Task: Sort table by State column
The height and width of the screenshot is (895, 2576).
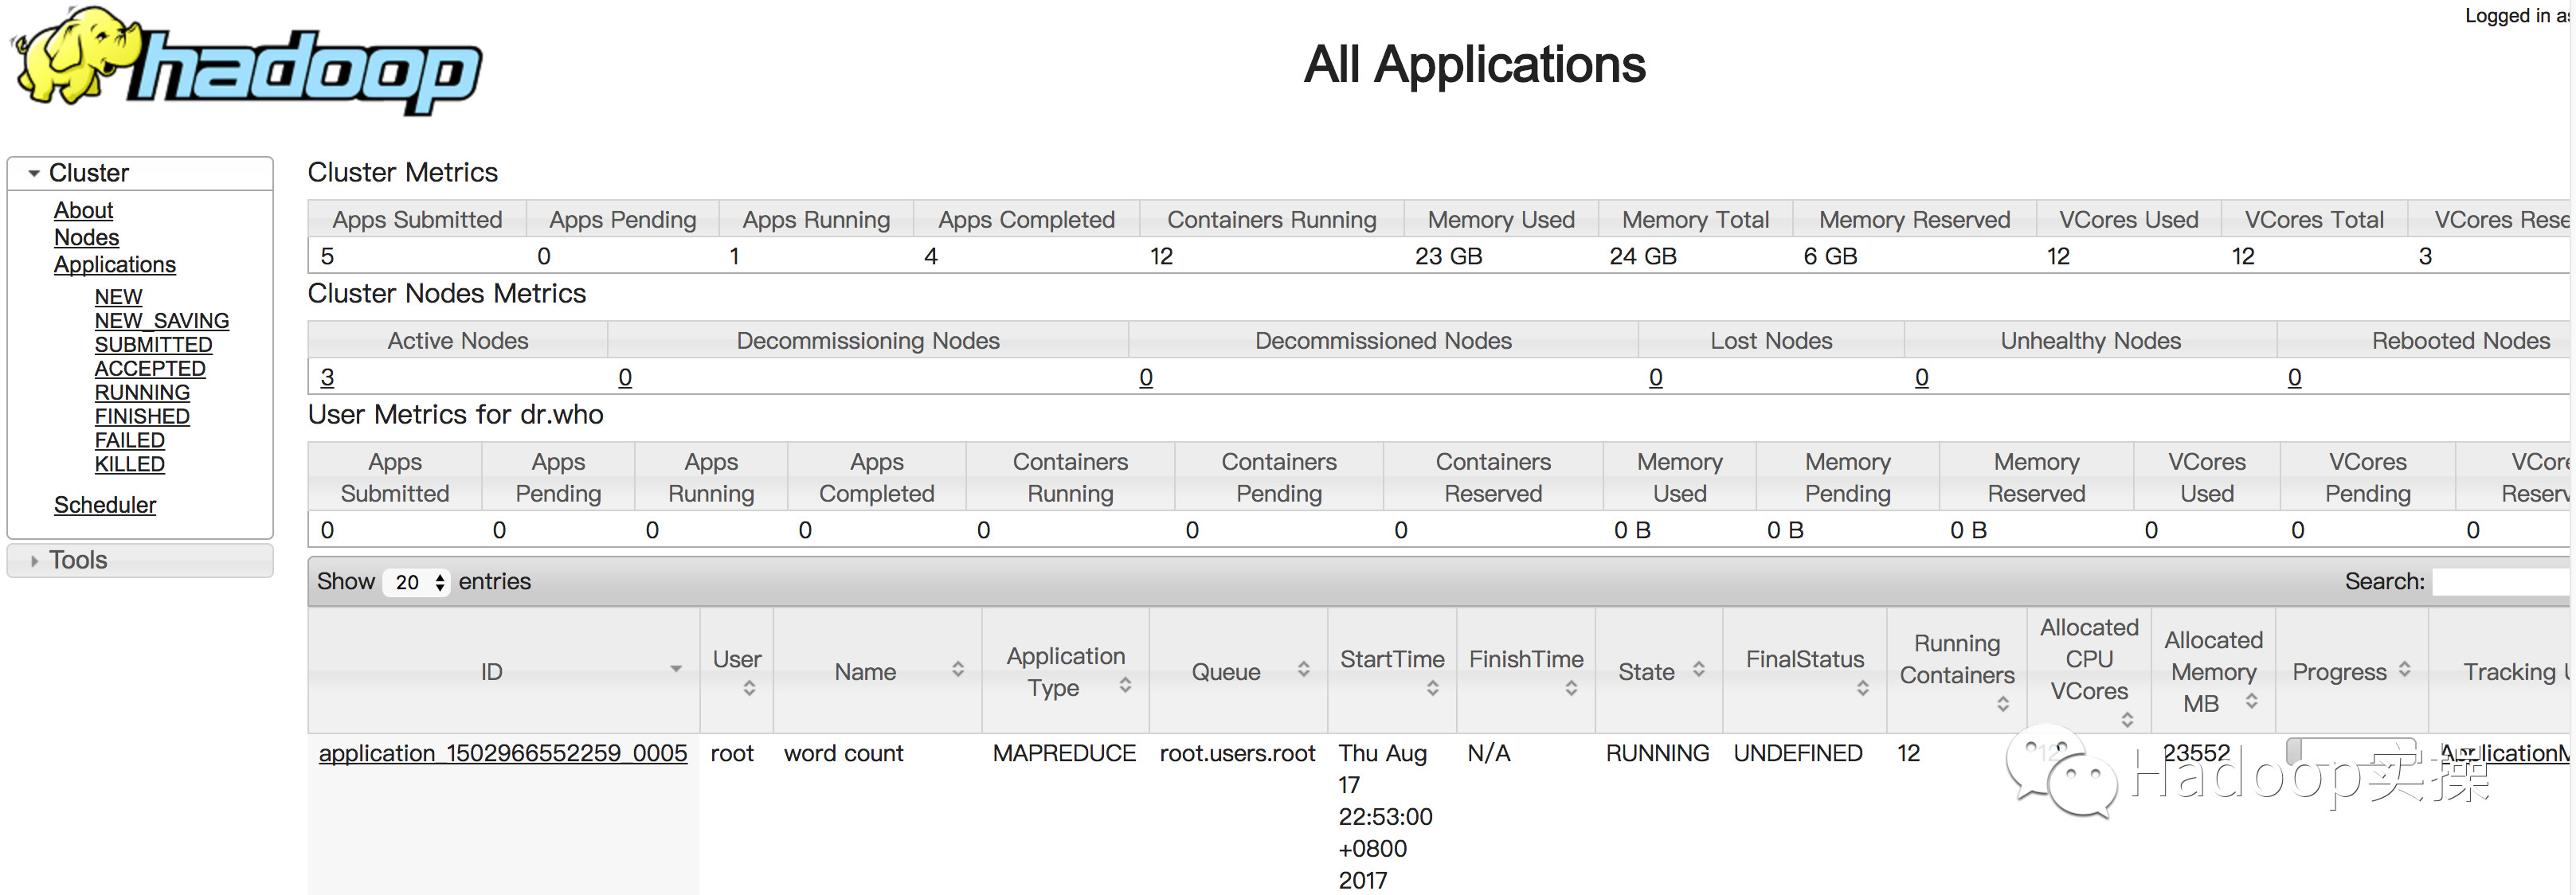Action: pos(1659,672)
